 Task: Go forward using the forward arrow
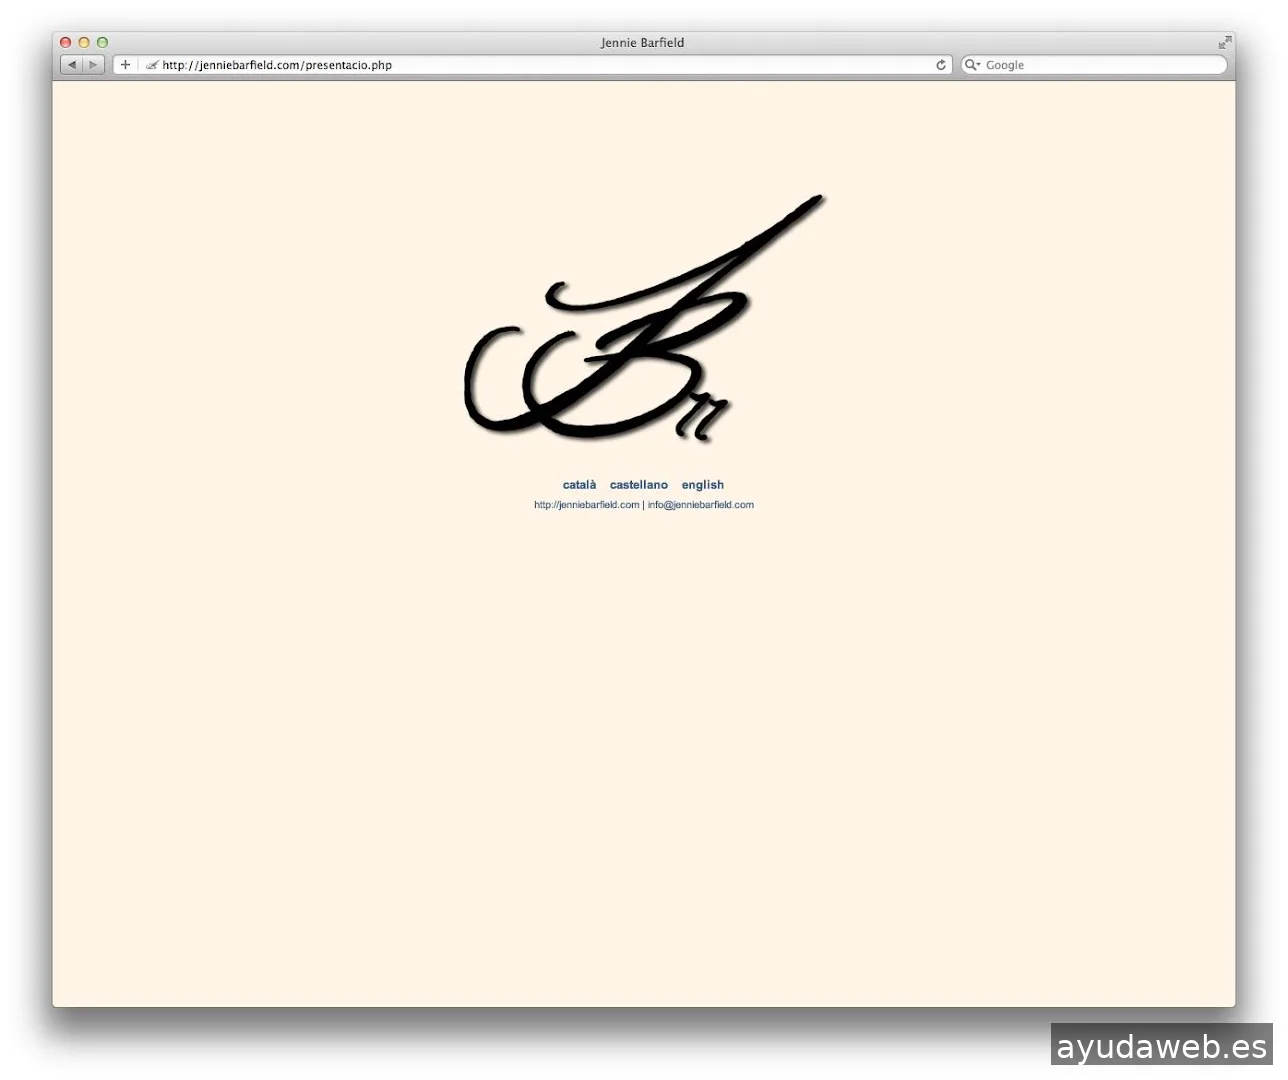(x=93, y=65)
